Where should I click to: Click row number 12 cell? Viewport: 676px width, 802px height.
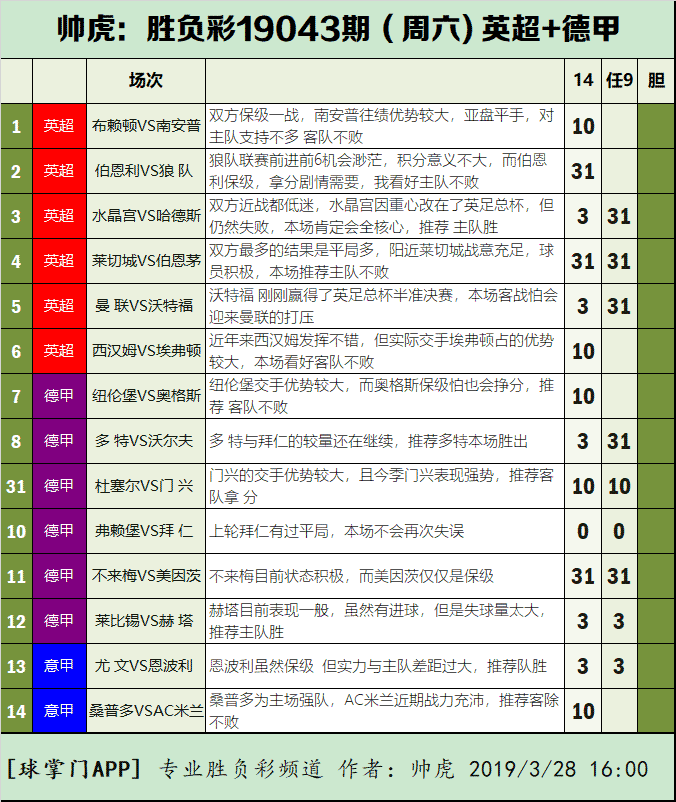[x=16, y=621]
